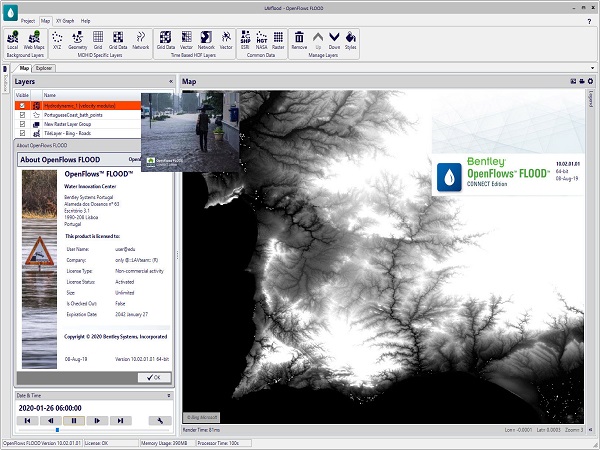Add a MOHID Geometry layer

click(78, 40)
